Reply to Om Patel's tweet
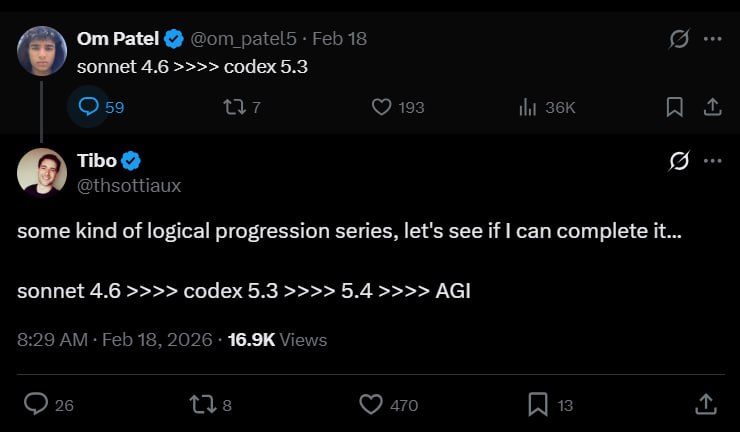The width and height of the screenshot is (740, 432). [x=88, y=107]
